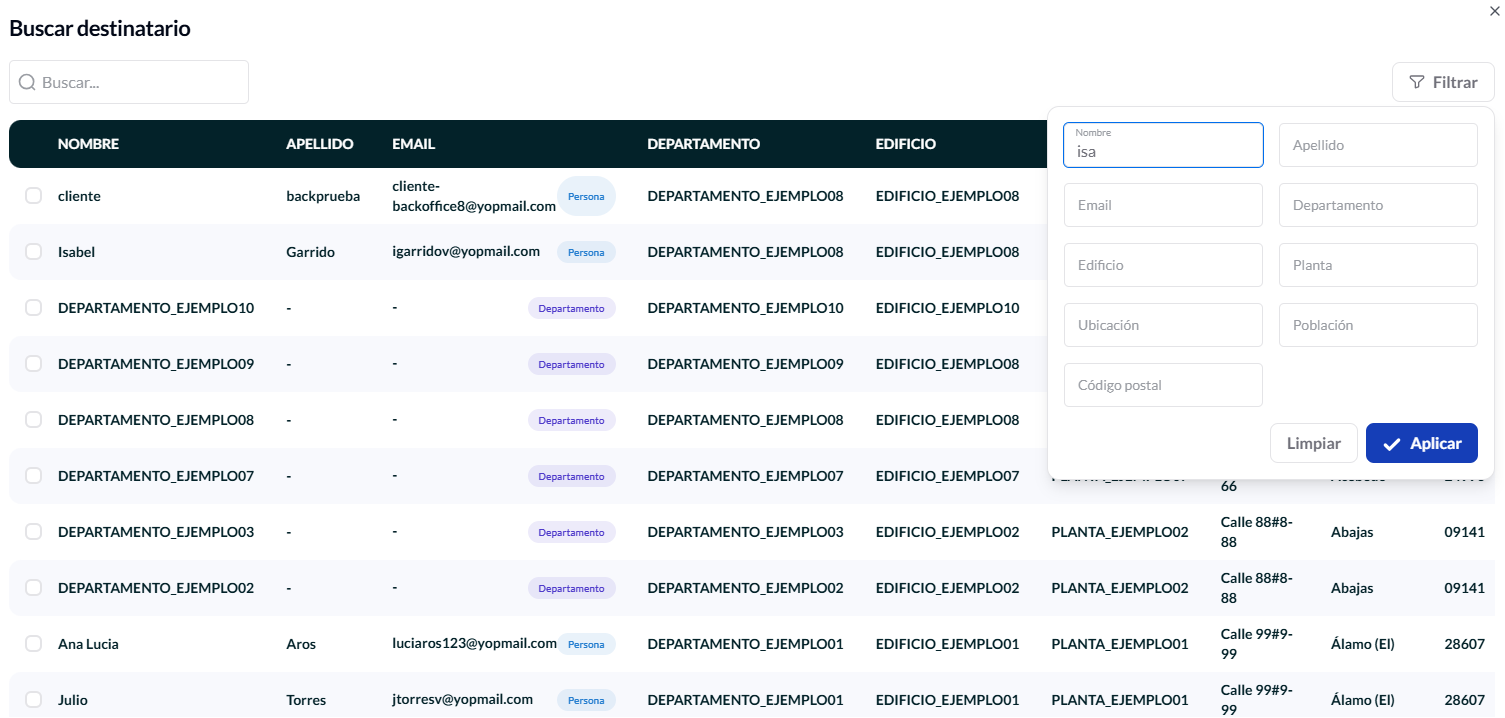Click the Ubicación filter field
The image size is (1505, 718).
tap(1163, 325)
